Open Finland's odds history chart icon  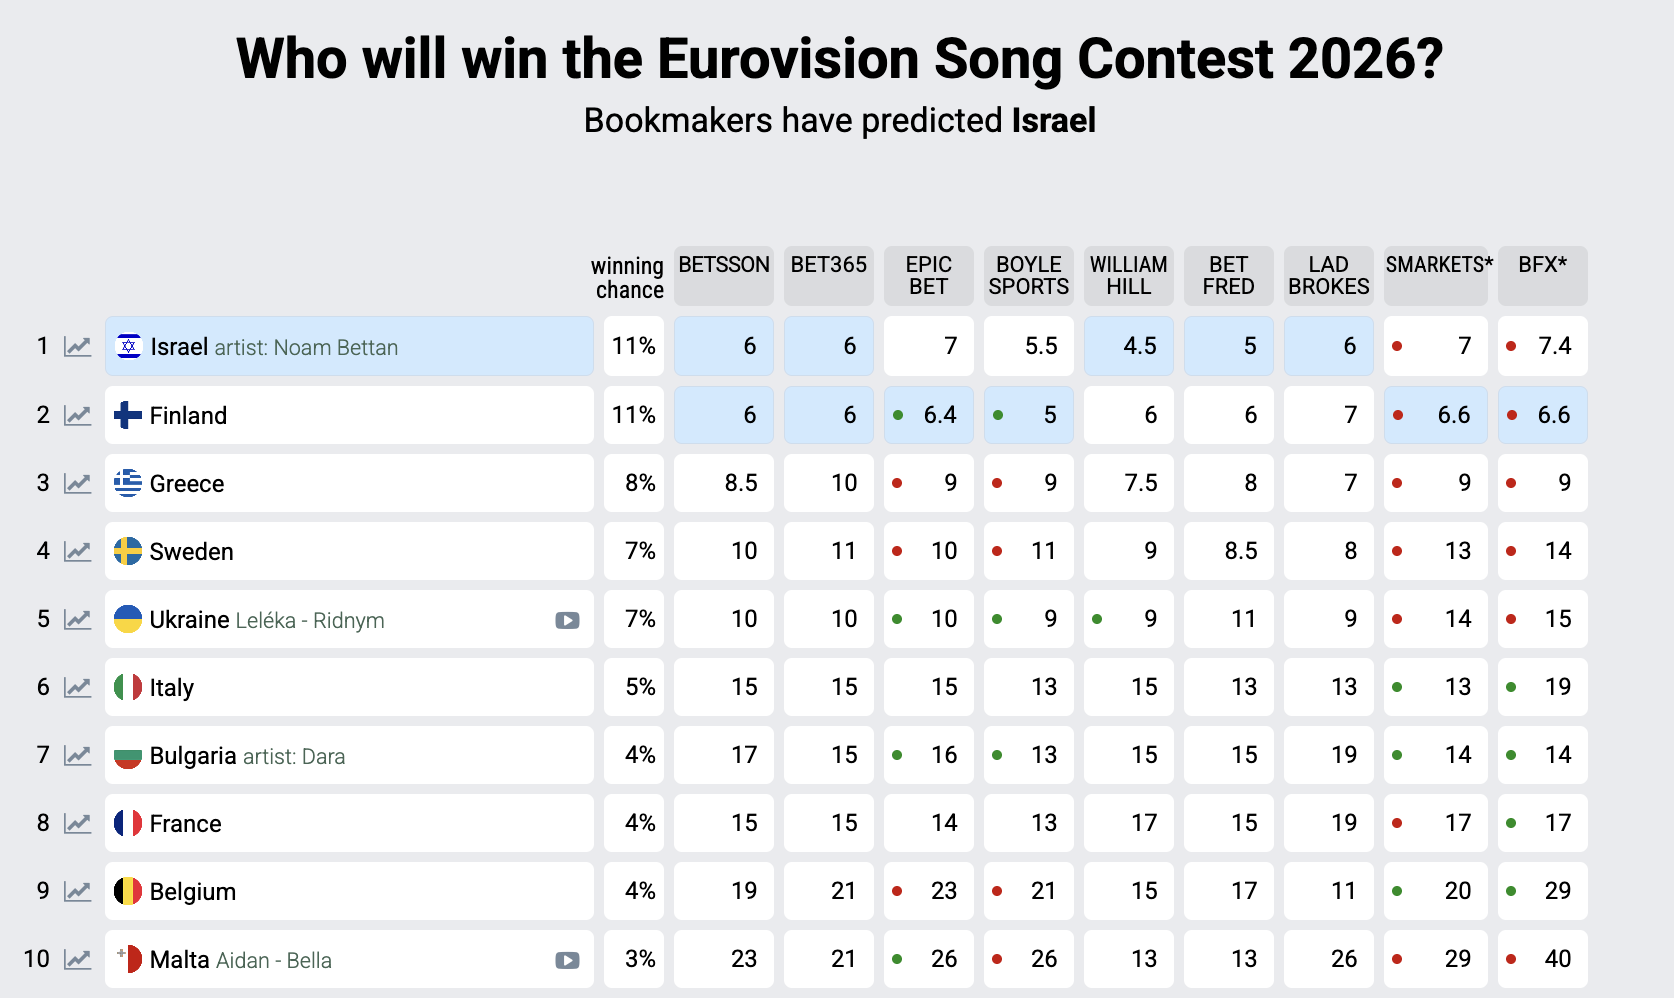tap(77, 415)
